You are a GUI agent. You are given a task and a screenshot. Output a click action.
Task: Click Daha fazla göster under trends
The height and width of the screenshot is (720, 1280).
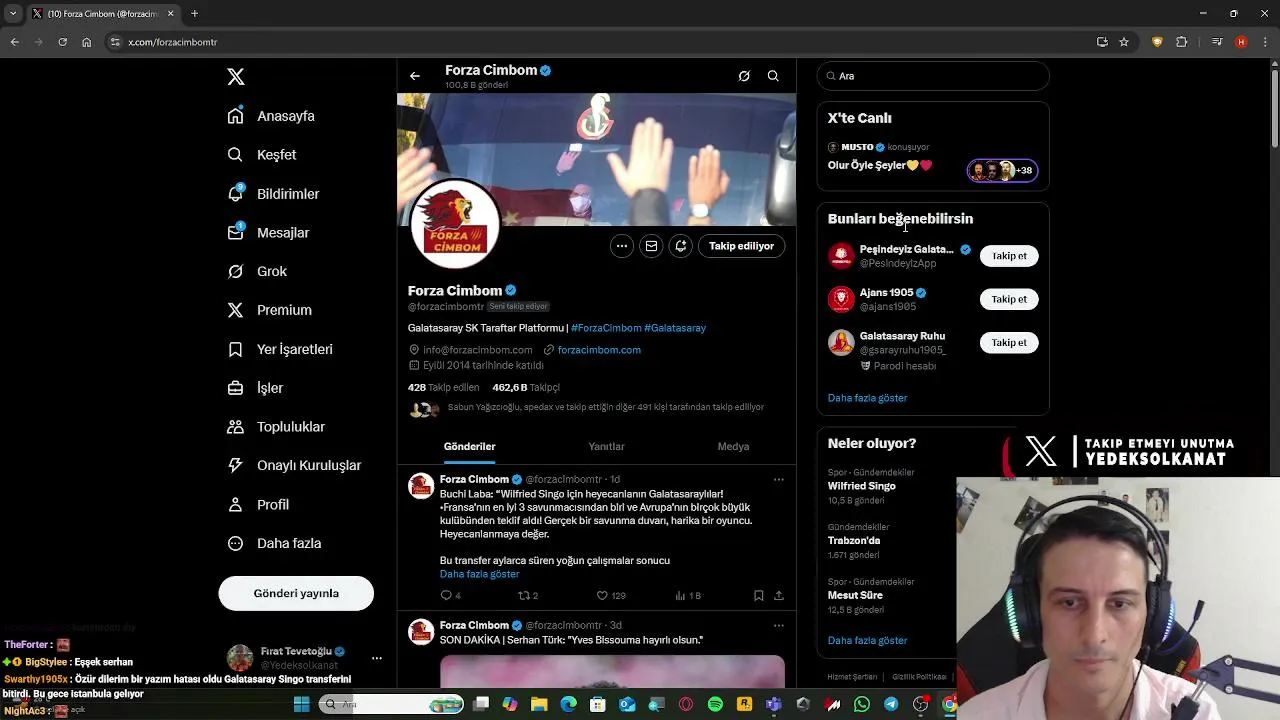point(867,641)
